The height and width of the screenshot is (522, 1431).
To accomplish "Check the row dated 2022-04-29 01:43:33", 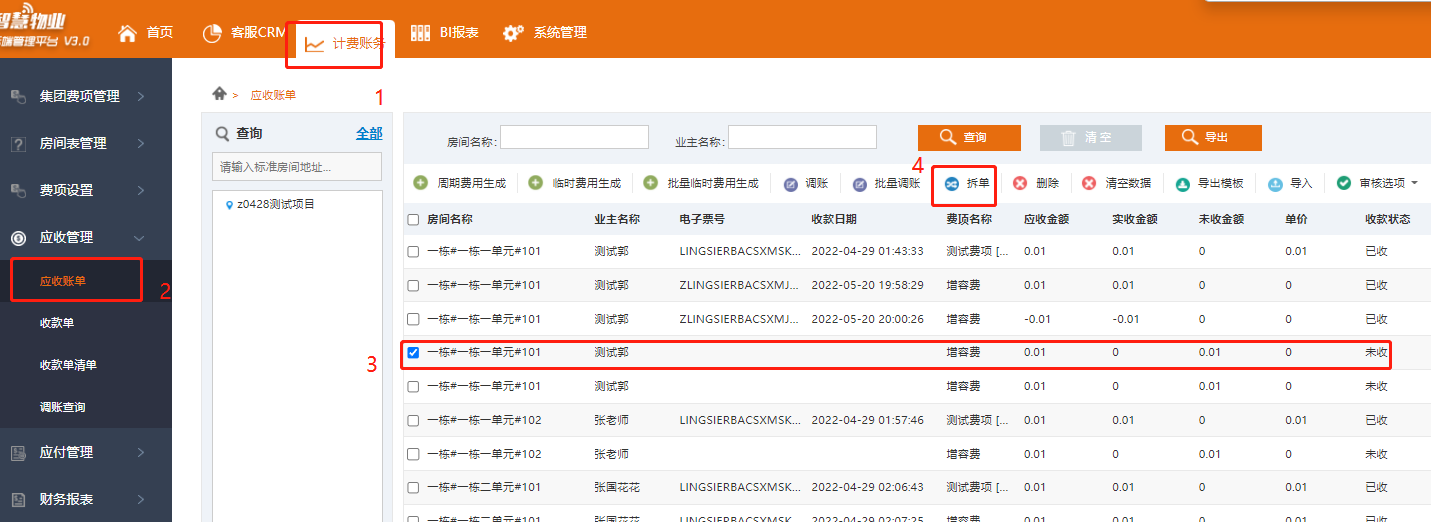I will [x=413, y=252].
